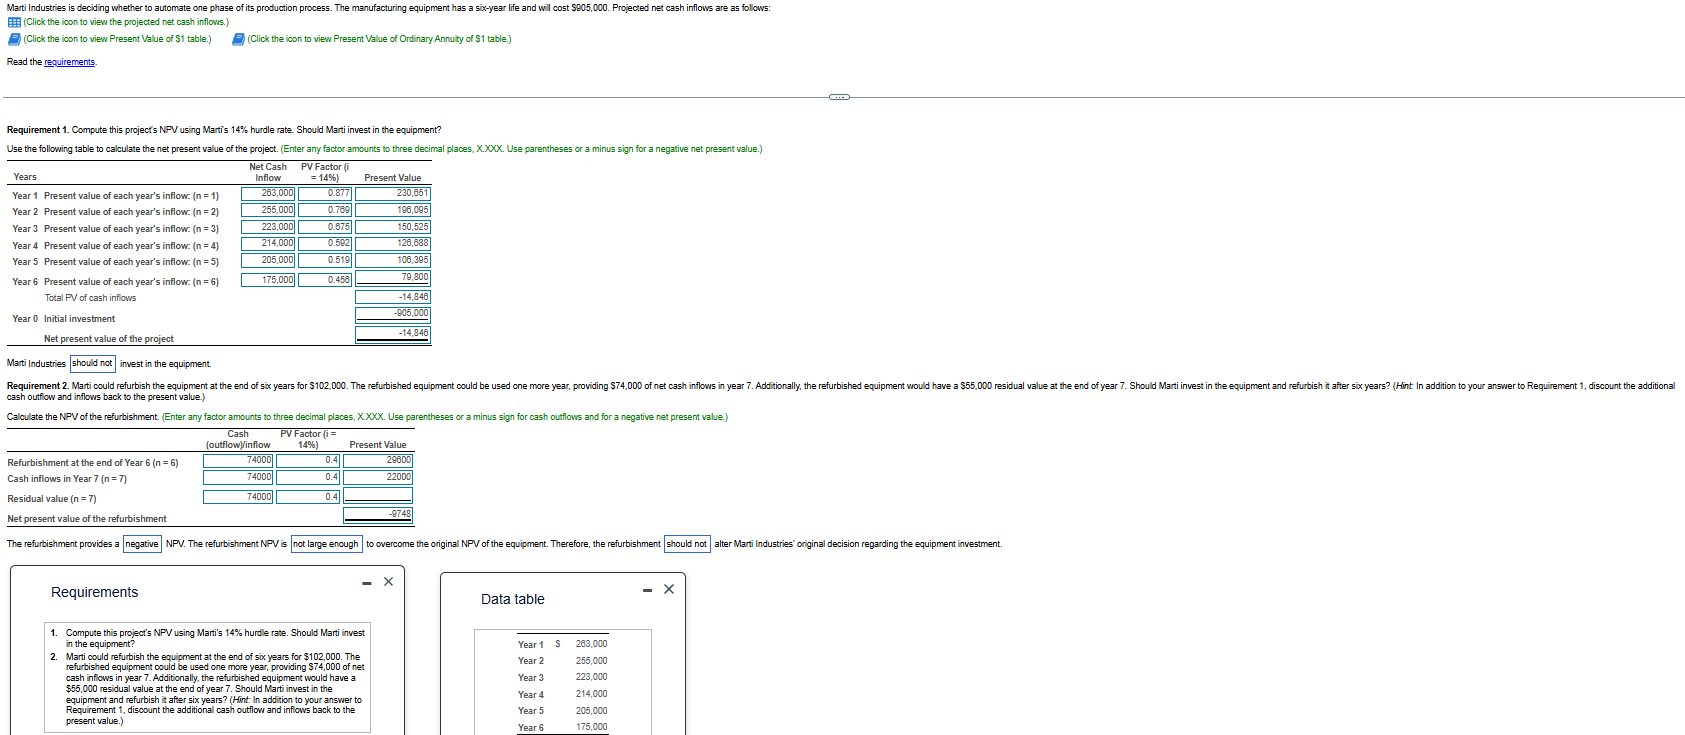Screen dimensions: 1685x735
Task: Minimize the Requirements popup
Action: pyautogui.click(x=367, y=582)
